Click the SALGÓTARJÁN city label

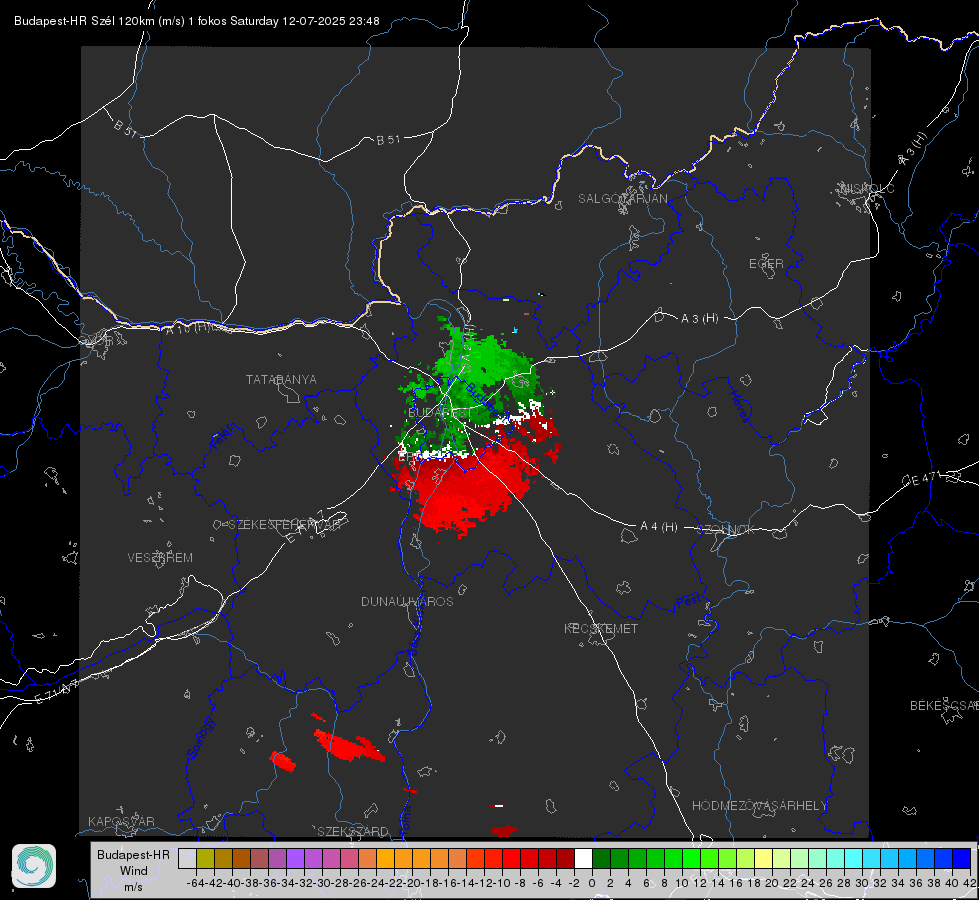[622, 199]
